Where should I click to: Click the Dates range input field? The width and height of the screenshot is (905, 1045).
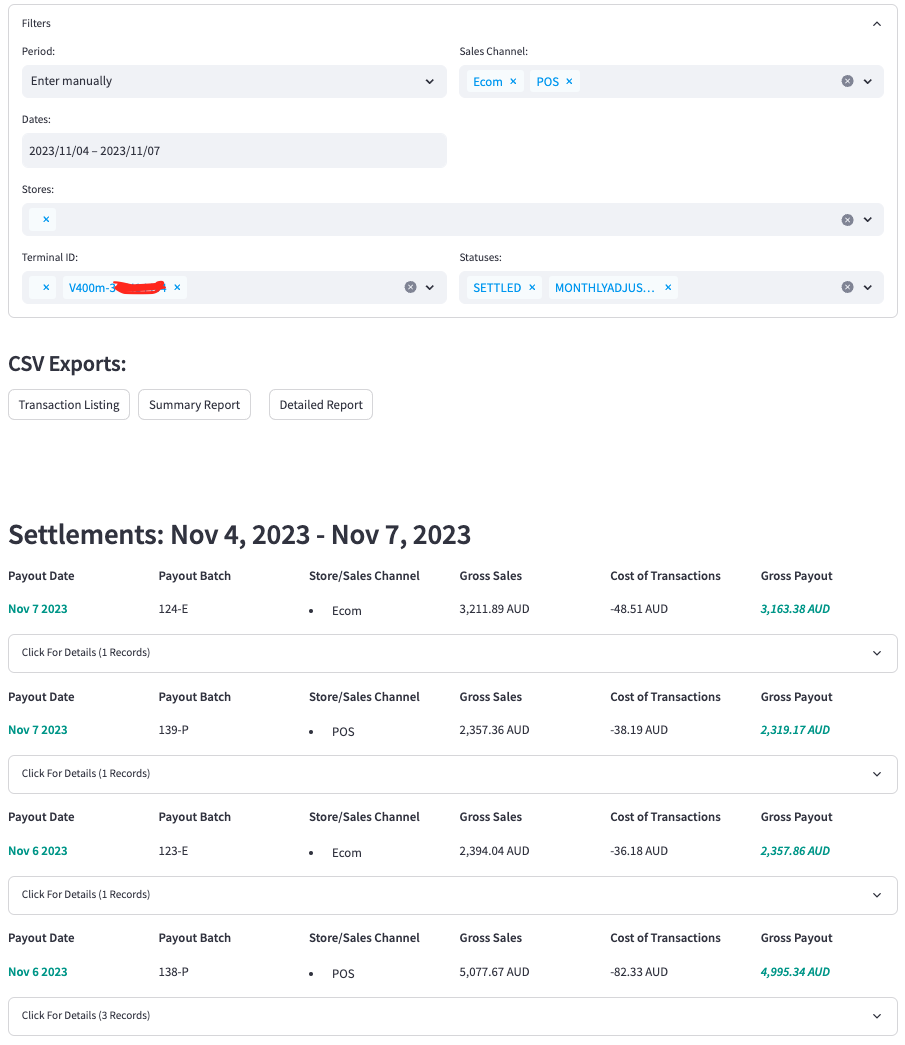click(x=234, y=150)
